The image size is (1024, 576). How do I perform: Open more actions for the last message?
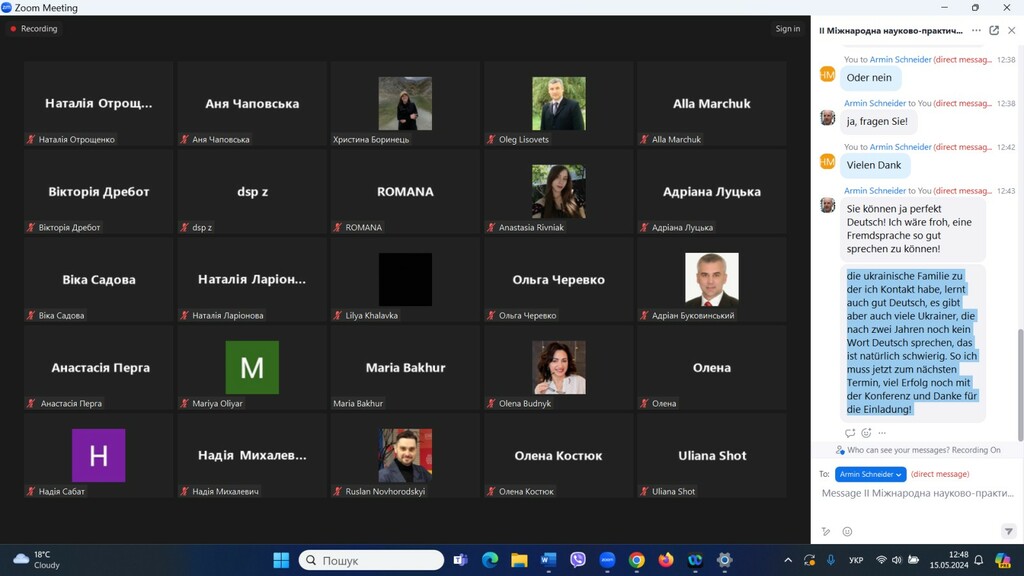[882, 433]
